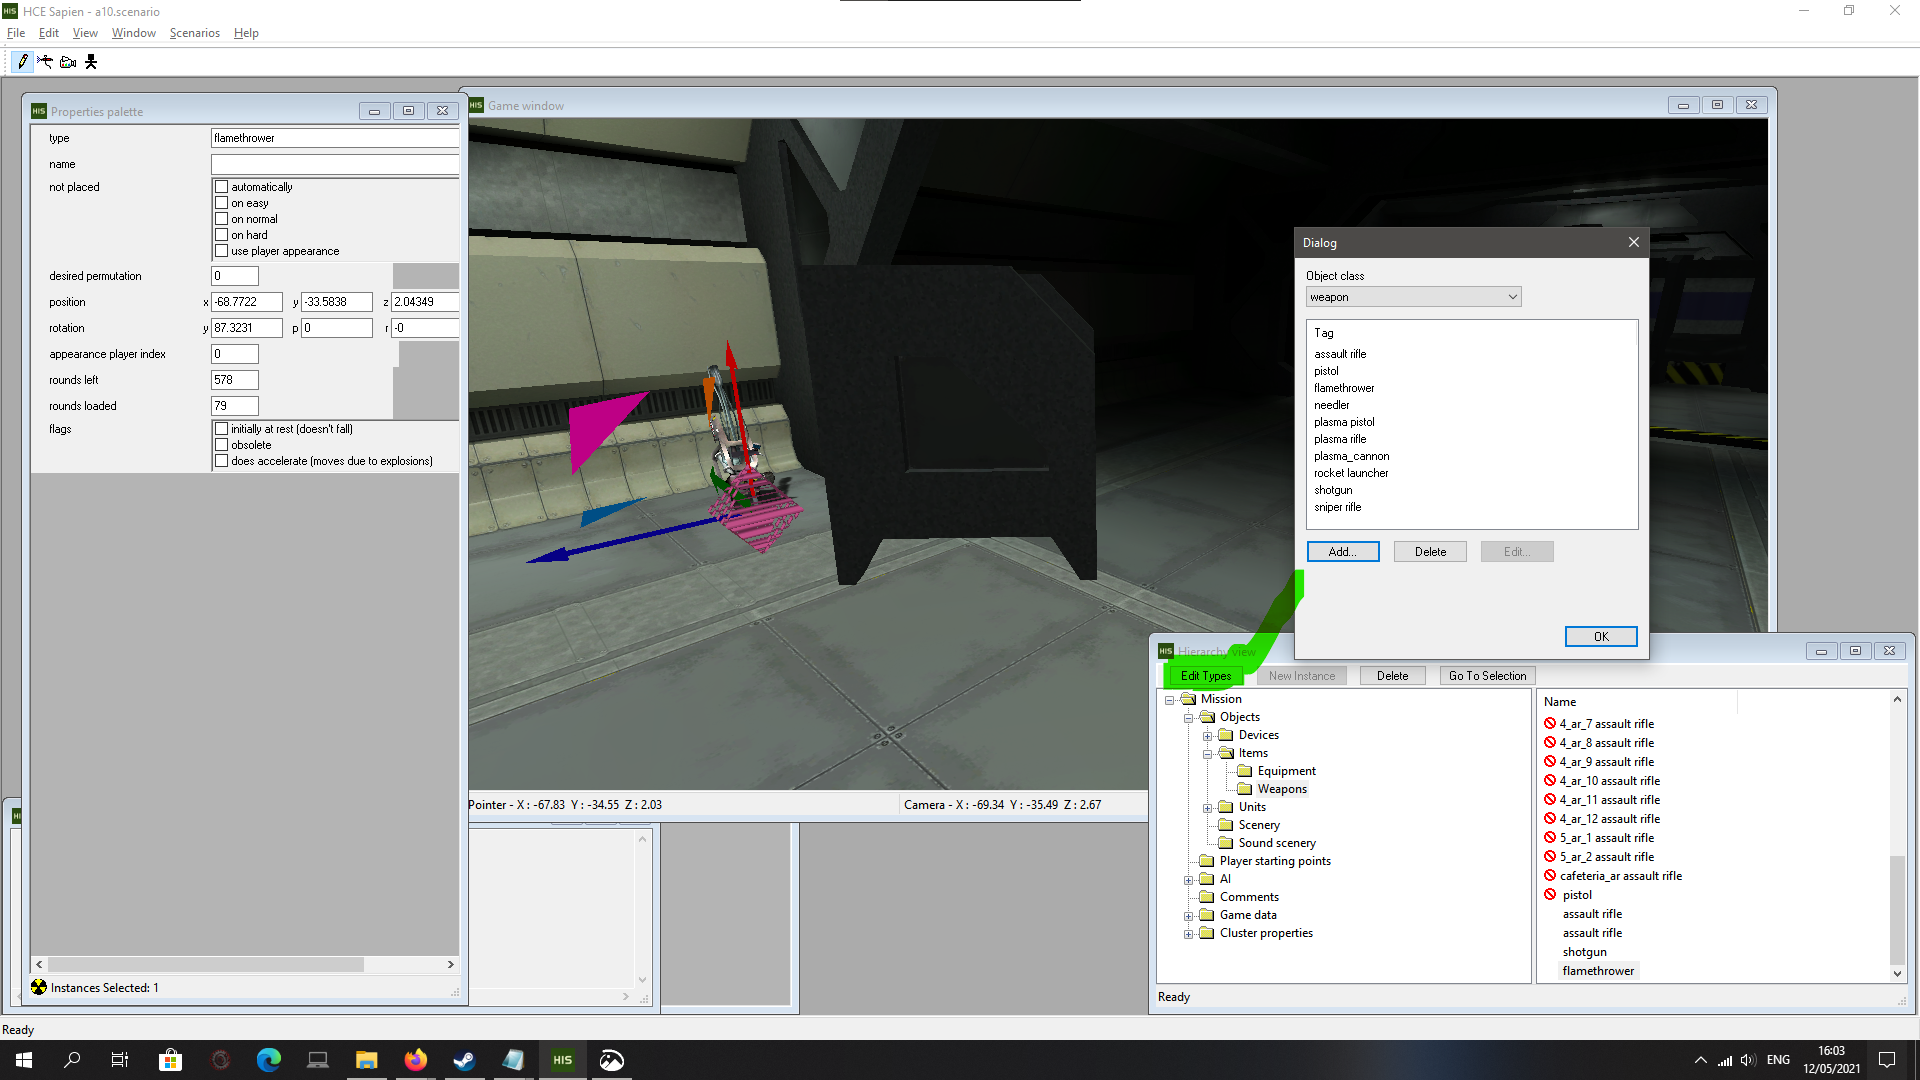Enable 'initially at rest' flag checkbox
This screenshot has width=1920, height=1080.
point(222,429)
